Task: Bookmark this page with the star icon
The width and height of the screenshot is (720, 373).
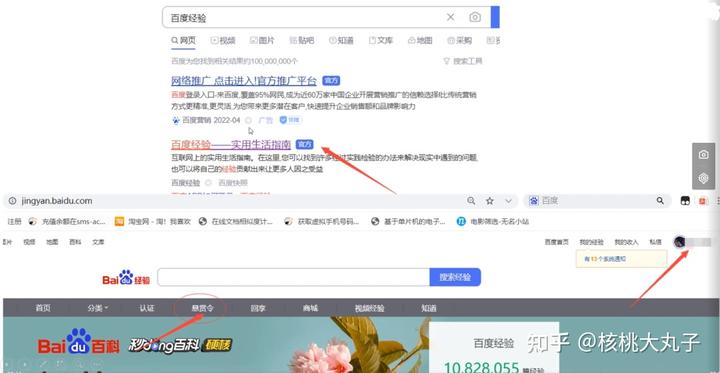Action: (490, 201)
